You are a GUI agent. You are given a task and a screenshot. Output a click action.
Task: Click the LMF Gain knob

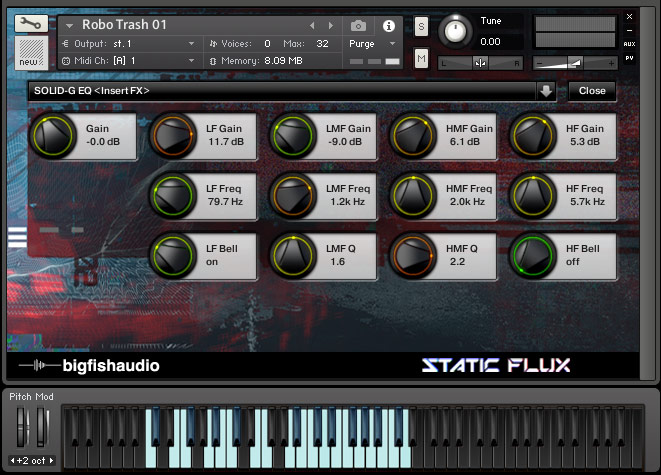[x=293, y=136]
